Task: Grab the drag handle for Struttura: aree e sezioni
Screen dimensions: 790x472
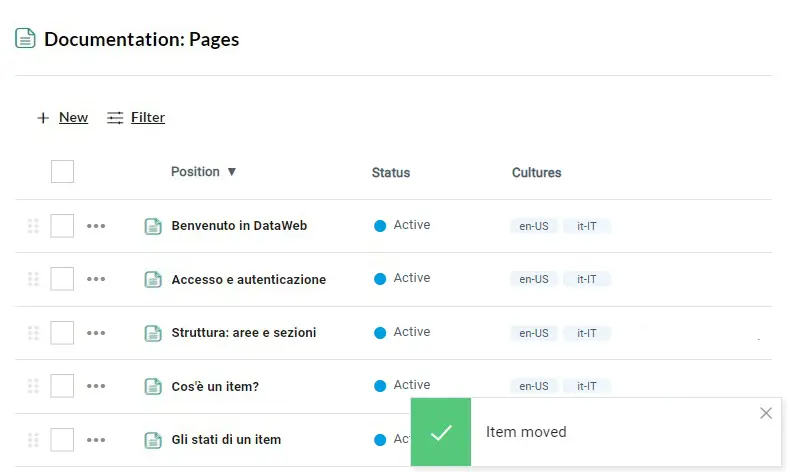Action: tap(33, 333)
